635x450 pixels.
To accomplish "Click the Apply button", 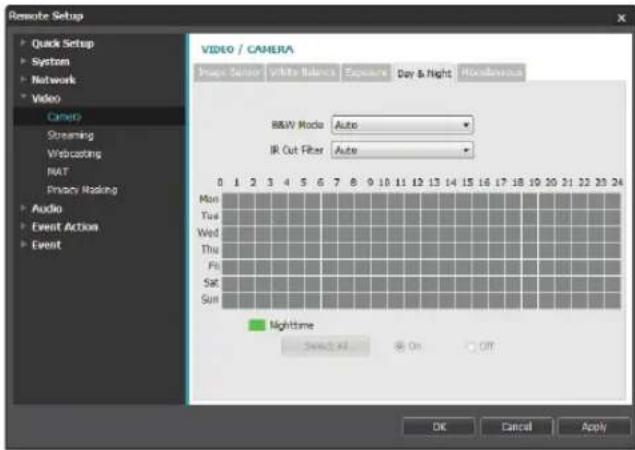I will point(594,427).
